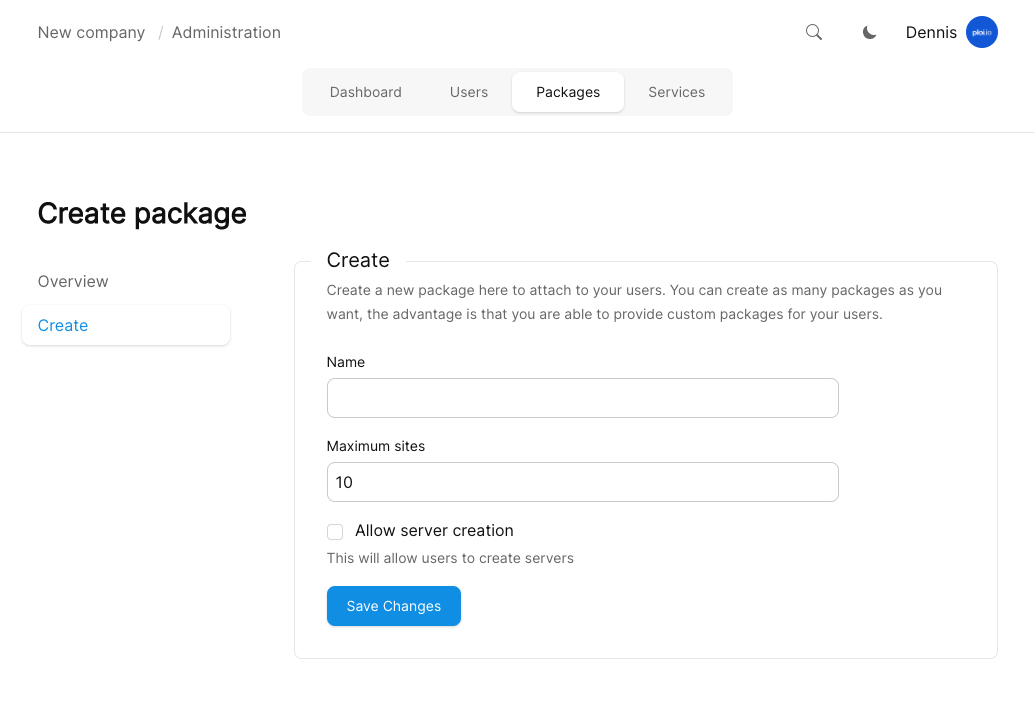The height and width of the screenshot is (713, 1034).
Task: Select the Packages tab
Action: coord(568,92)
